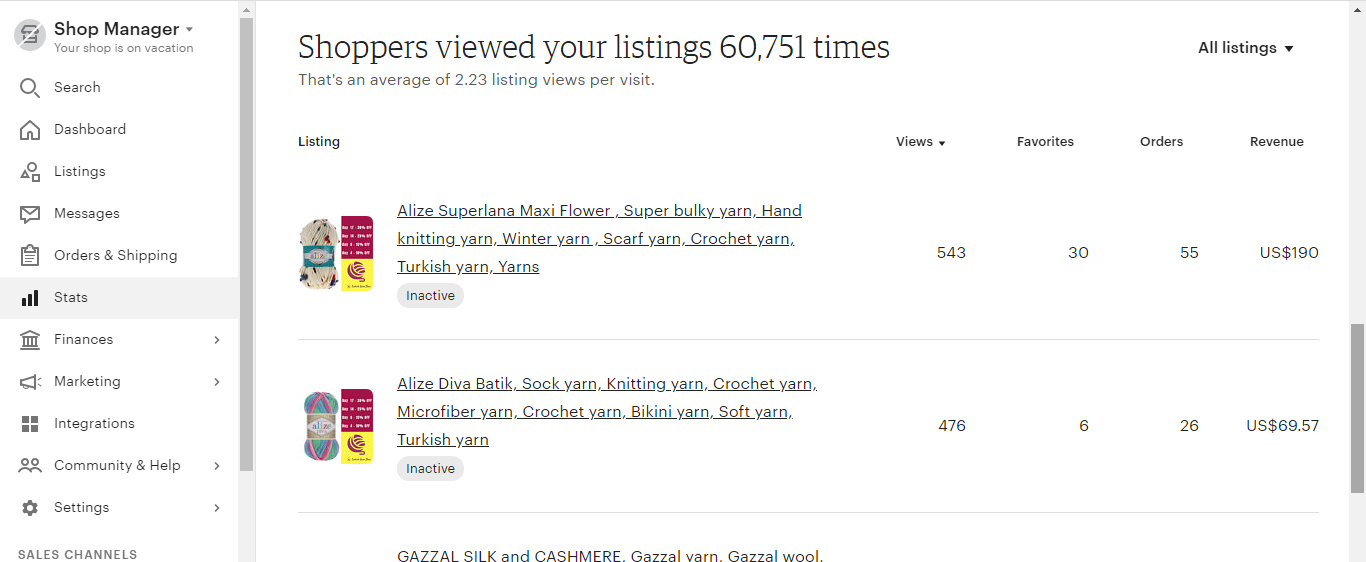The height and width of the screenshot is (562, 1366).
Task: Sort by the Revenue column header
Action: click(x=1277, y=142)
